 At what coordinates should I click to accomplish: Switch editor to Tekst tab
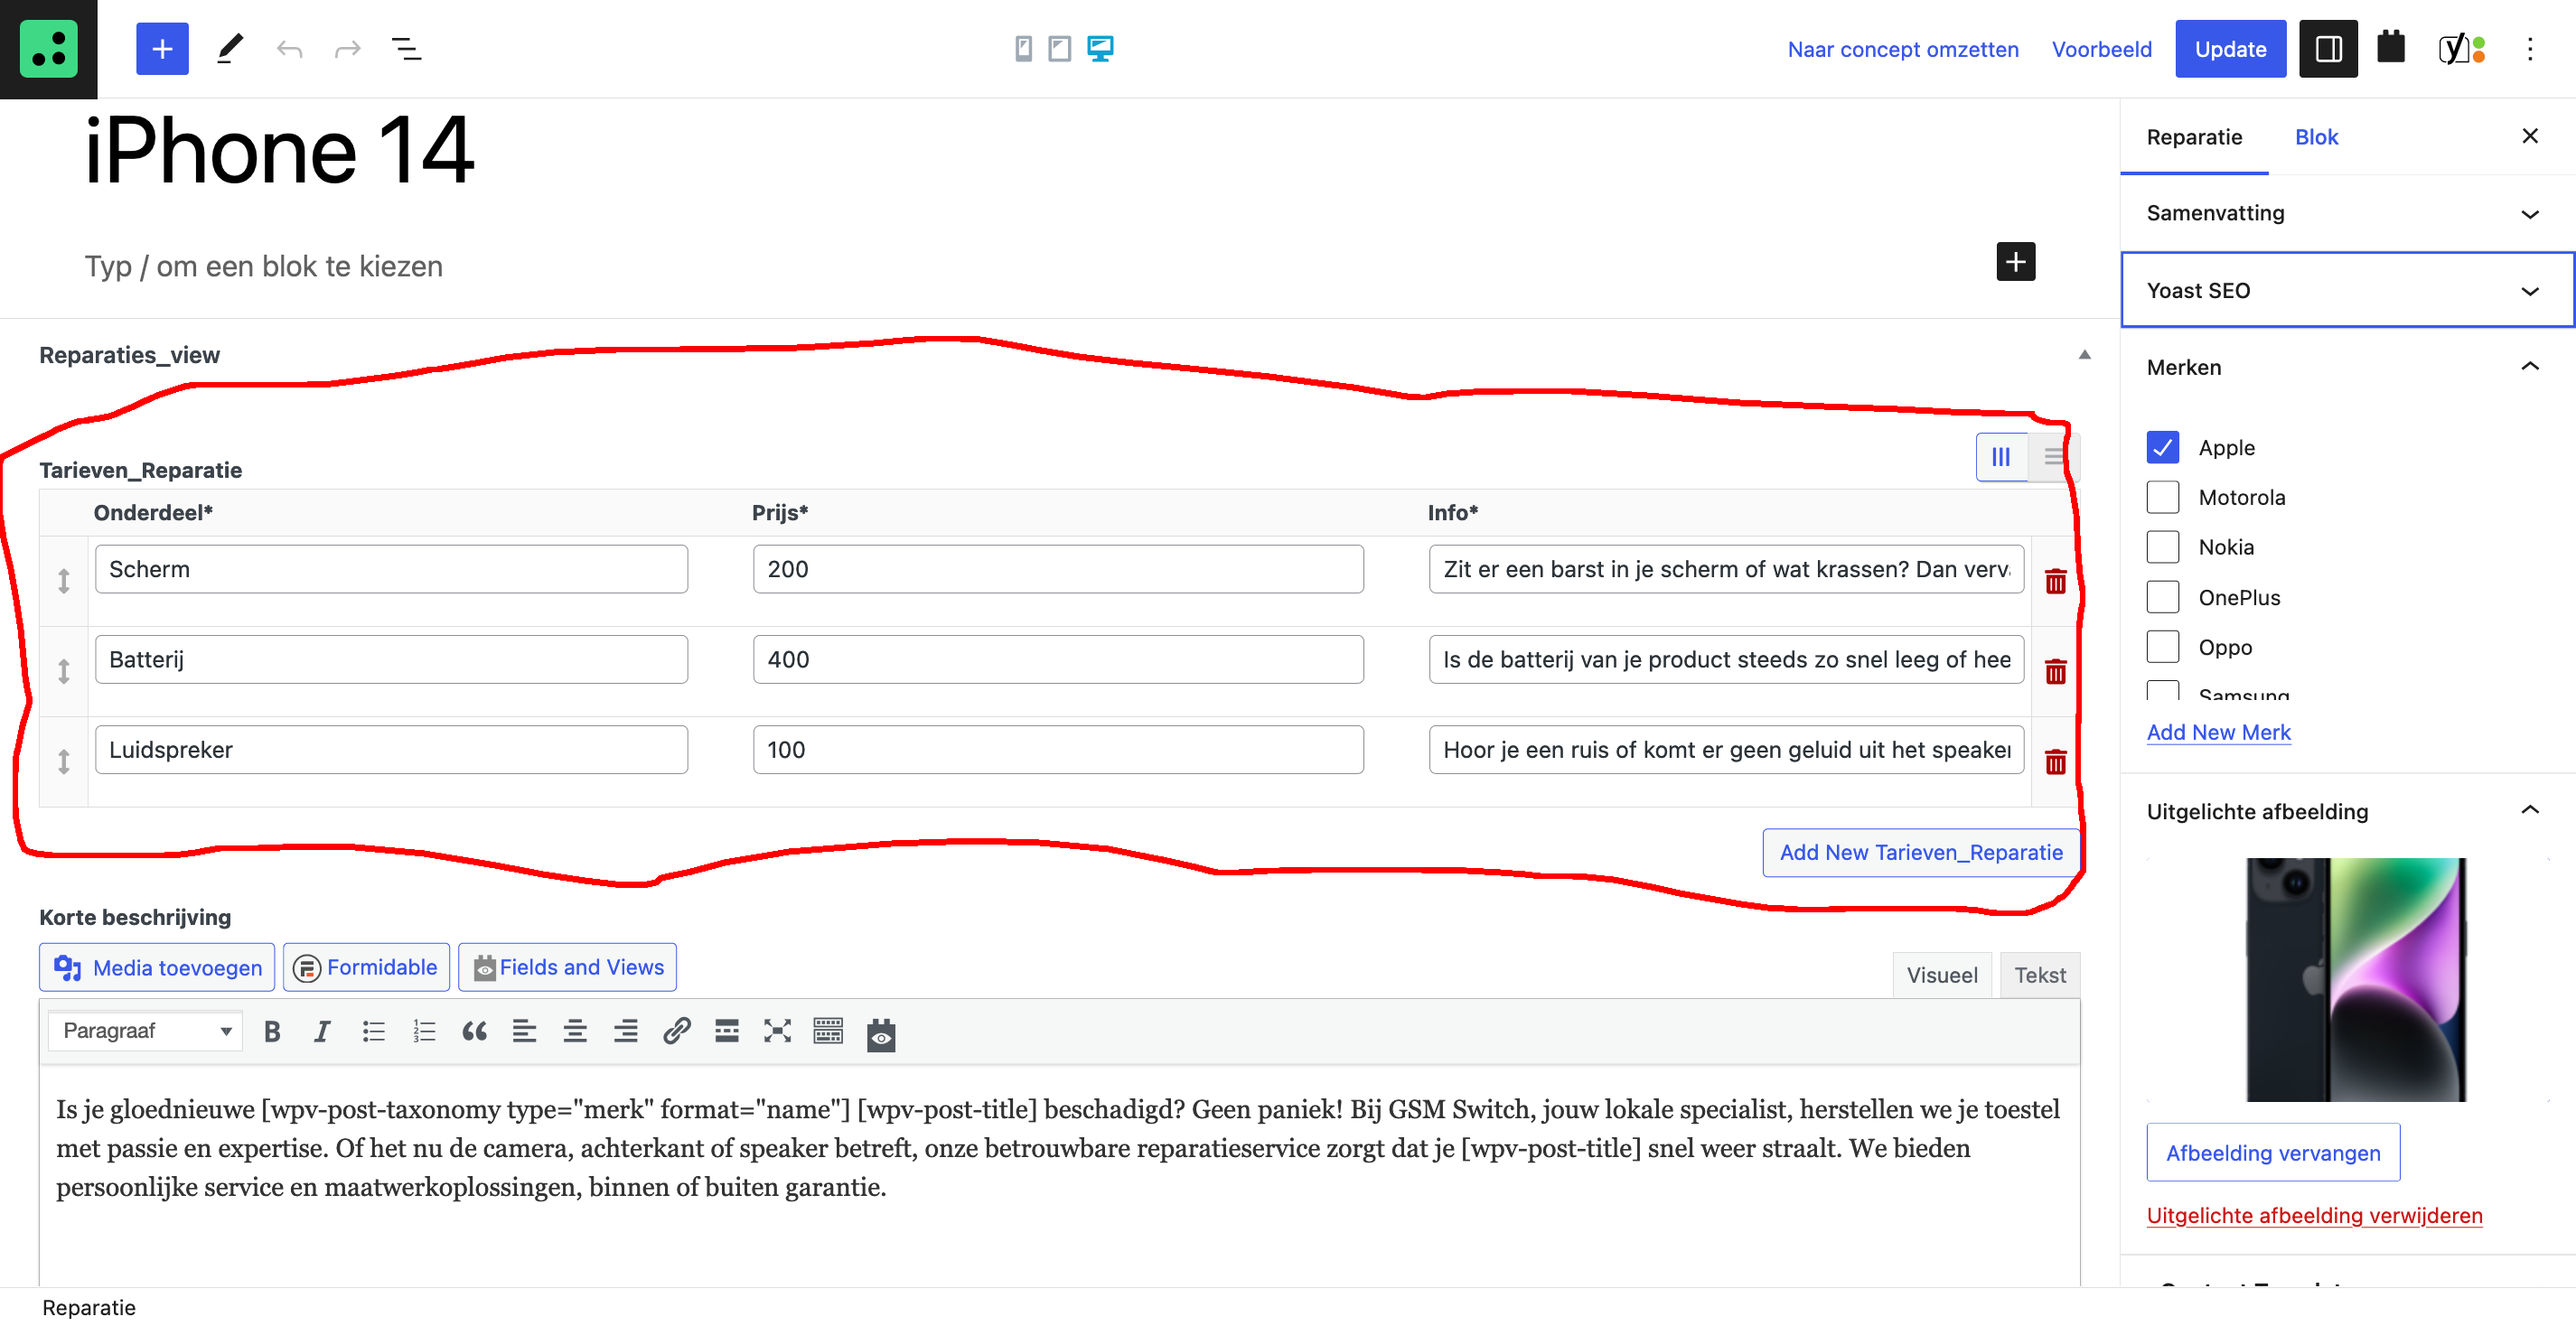[x=2039, y=975]
